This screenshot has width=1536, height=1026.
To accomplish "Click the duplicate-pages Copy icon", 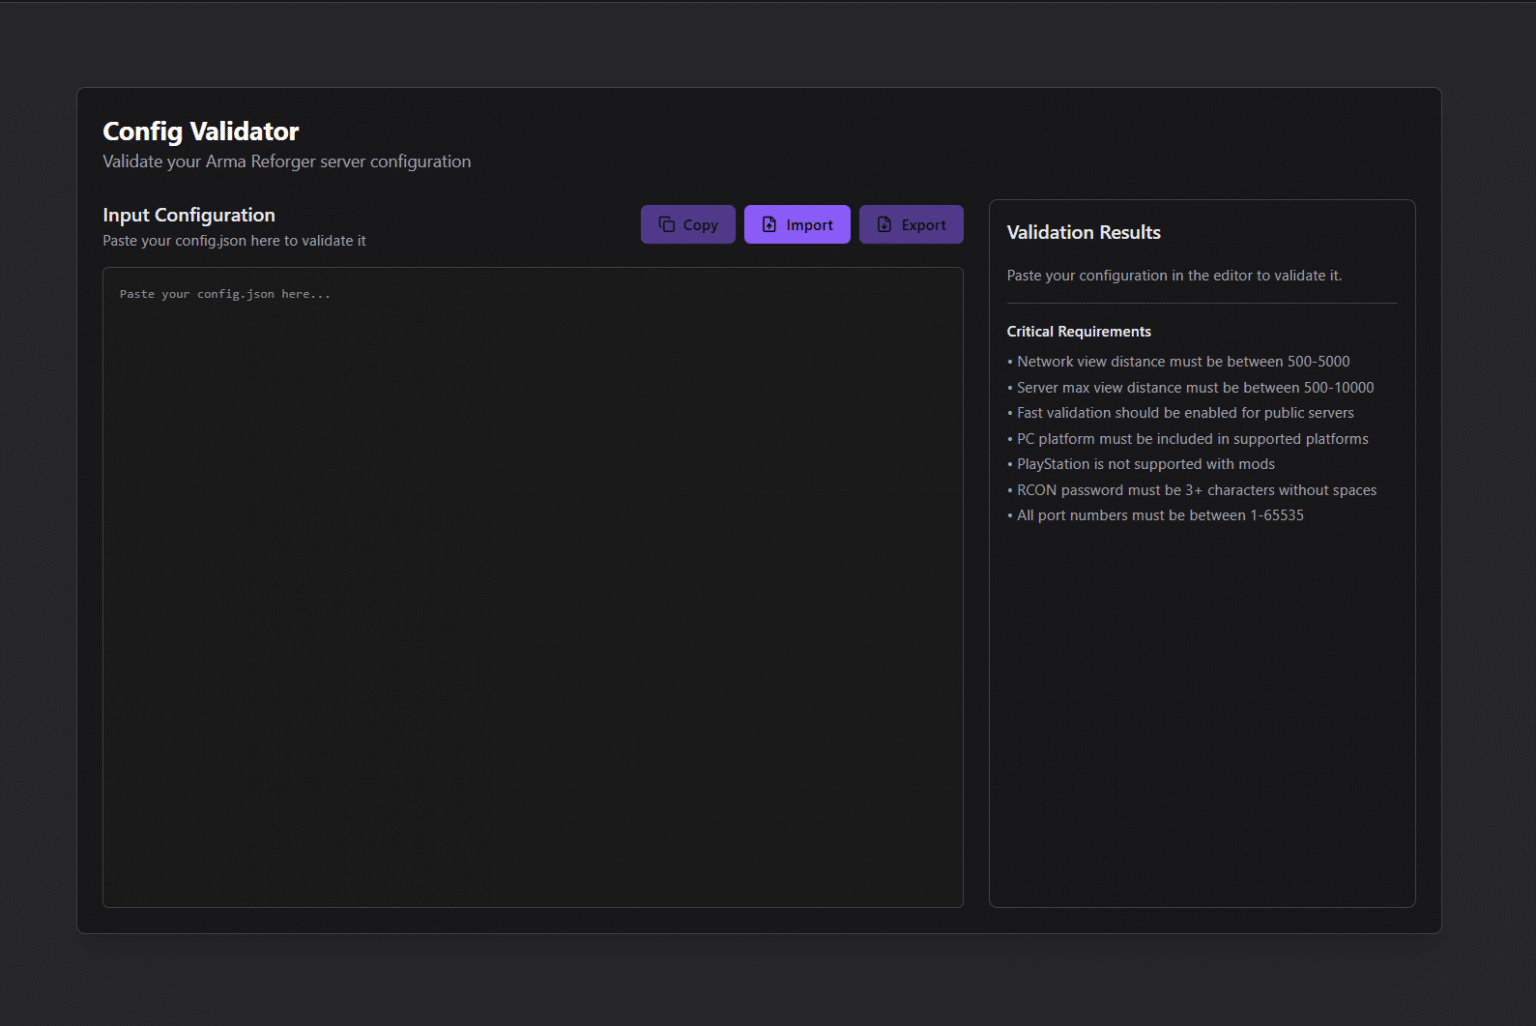I will point(665,224).
